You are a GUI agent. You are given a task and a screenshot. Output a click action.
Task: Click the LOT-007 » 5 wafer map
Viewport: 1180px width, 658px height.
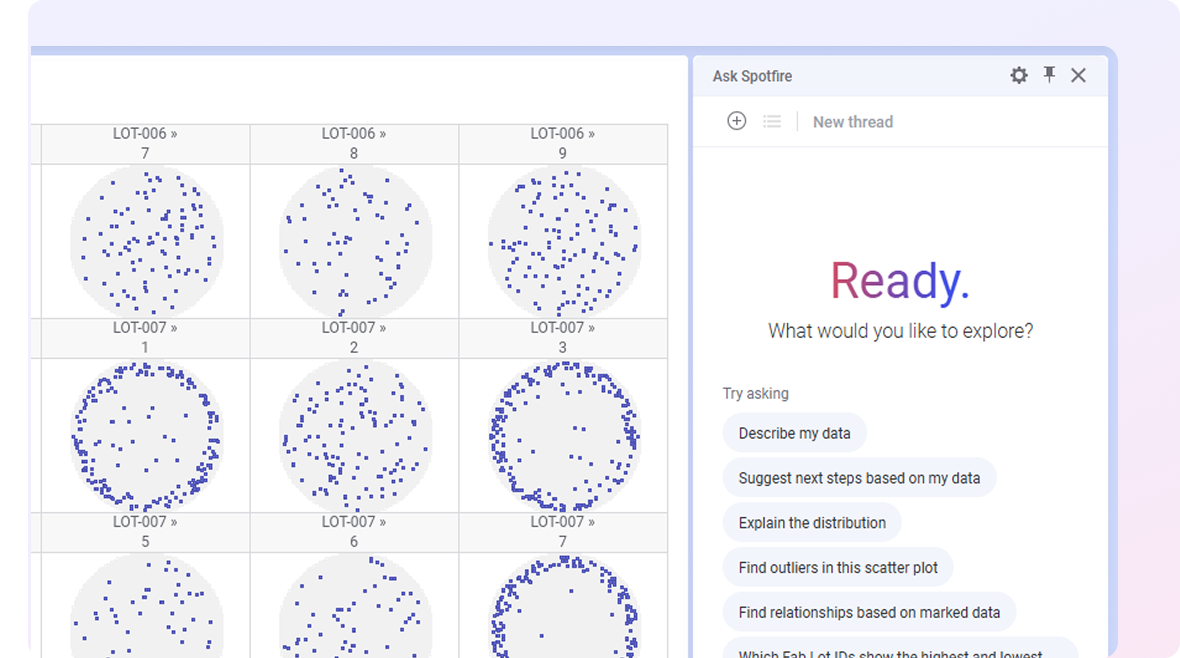tap(147, 605)
